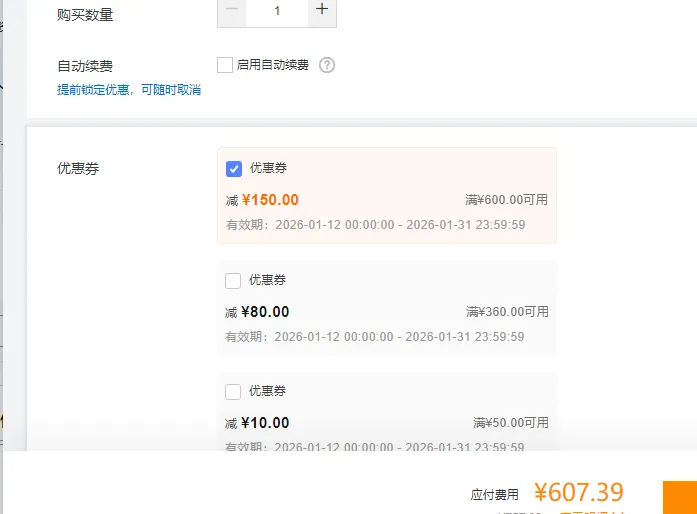Click the ¥80.00 discount amount
697x514 pixels.
(265, 312)
